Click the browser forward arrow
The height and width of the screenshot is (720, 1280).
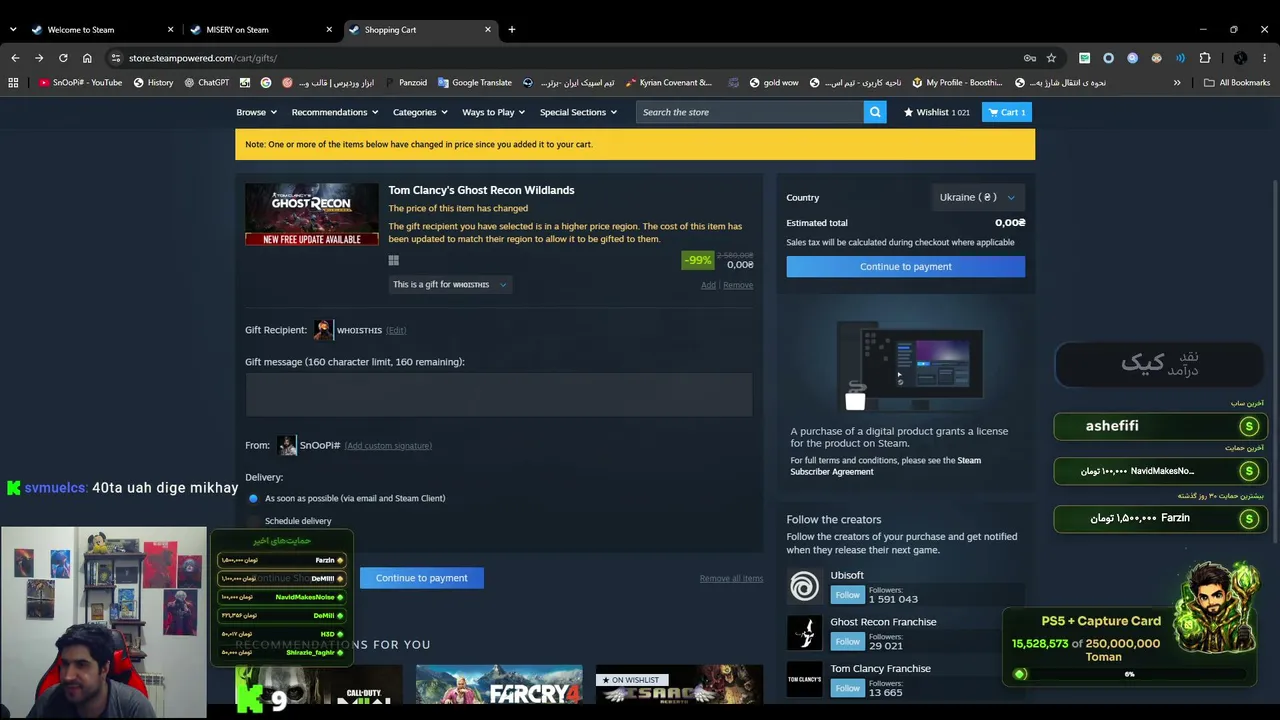point(39,58)
